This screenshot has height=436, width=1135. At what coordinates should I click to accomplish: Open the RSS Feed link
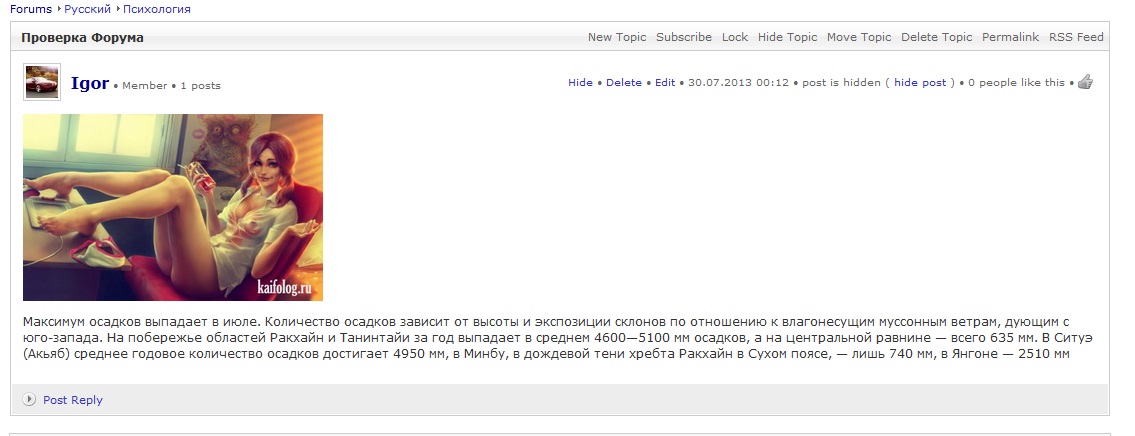1076,37
